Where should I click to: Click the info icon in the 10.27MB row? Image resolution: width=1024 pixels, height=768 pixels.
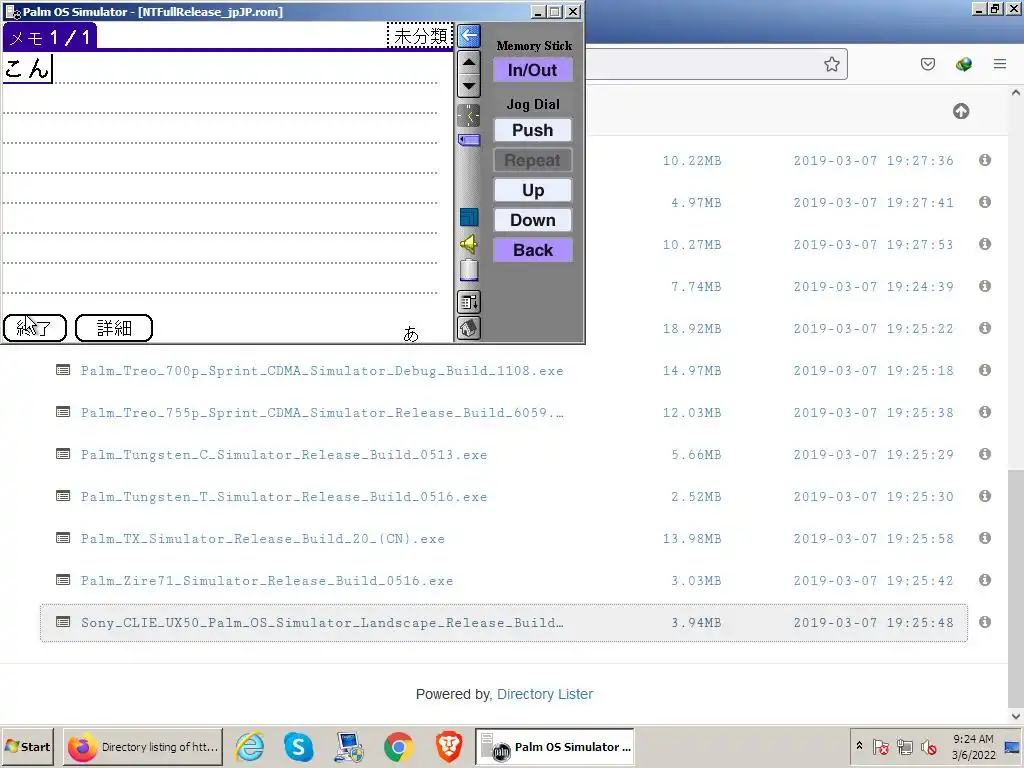[x=985, y=244]
